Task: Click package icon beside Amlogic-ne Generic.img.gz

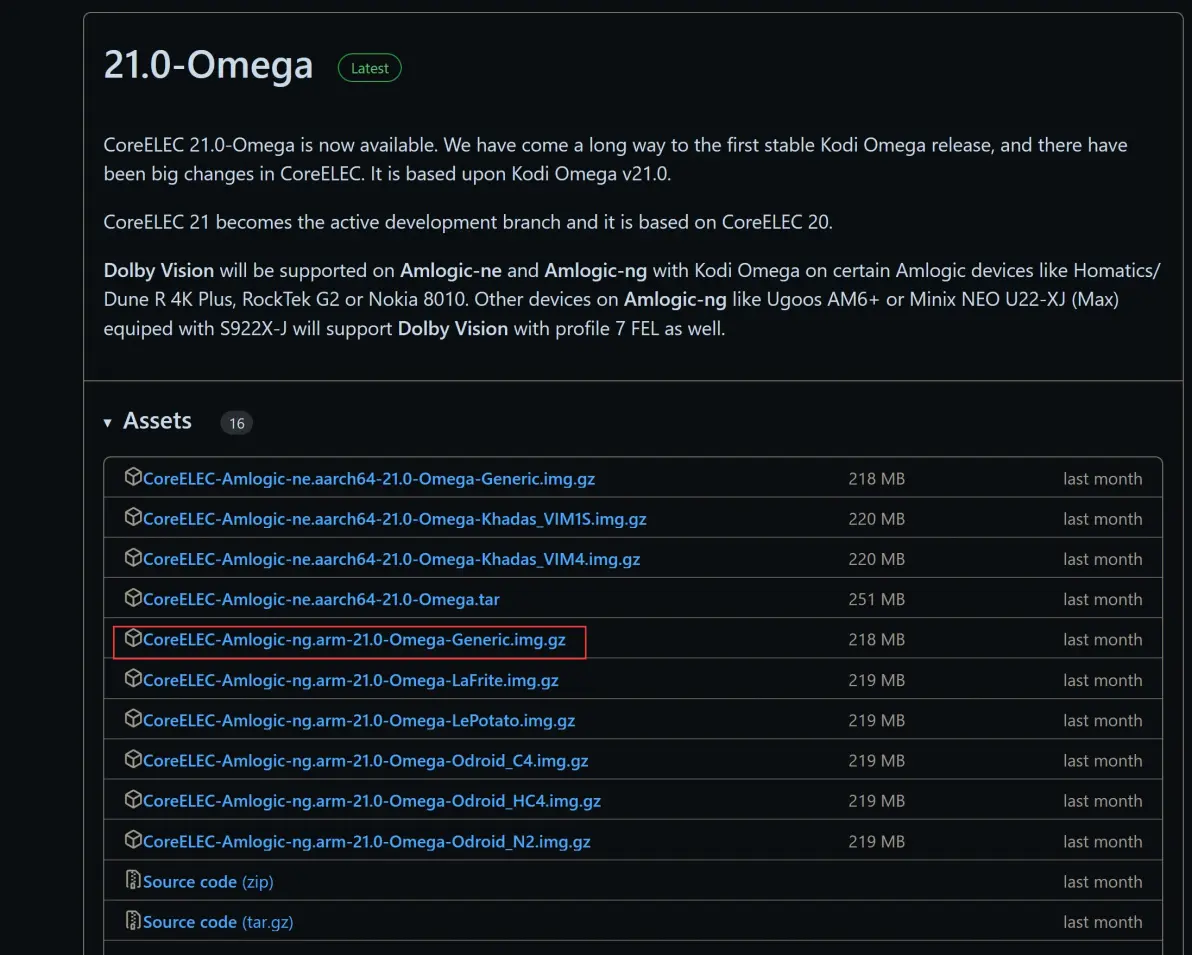Action: 133,478
